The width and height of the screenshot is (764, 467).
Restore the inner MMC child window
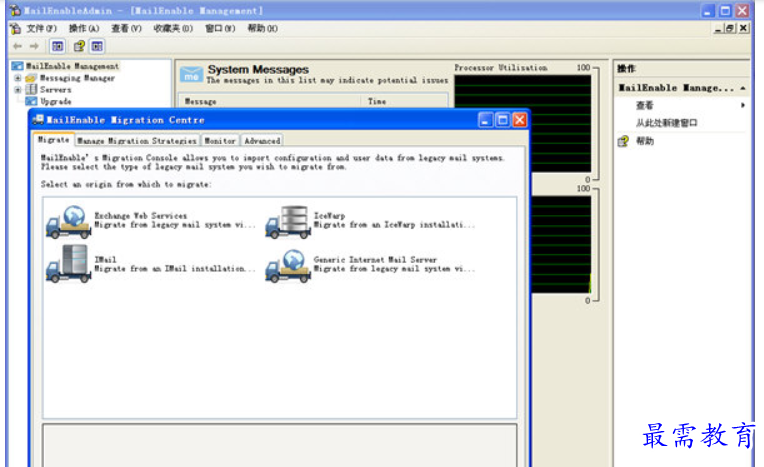point(730,28)
